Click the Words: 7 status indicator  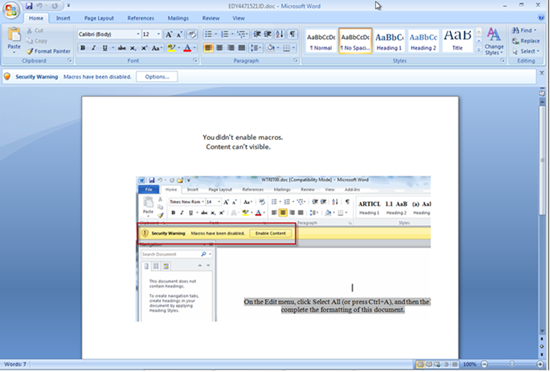coord(15,365)
